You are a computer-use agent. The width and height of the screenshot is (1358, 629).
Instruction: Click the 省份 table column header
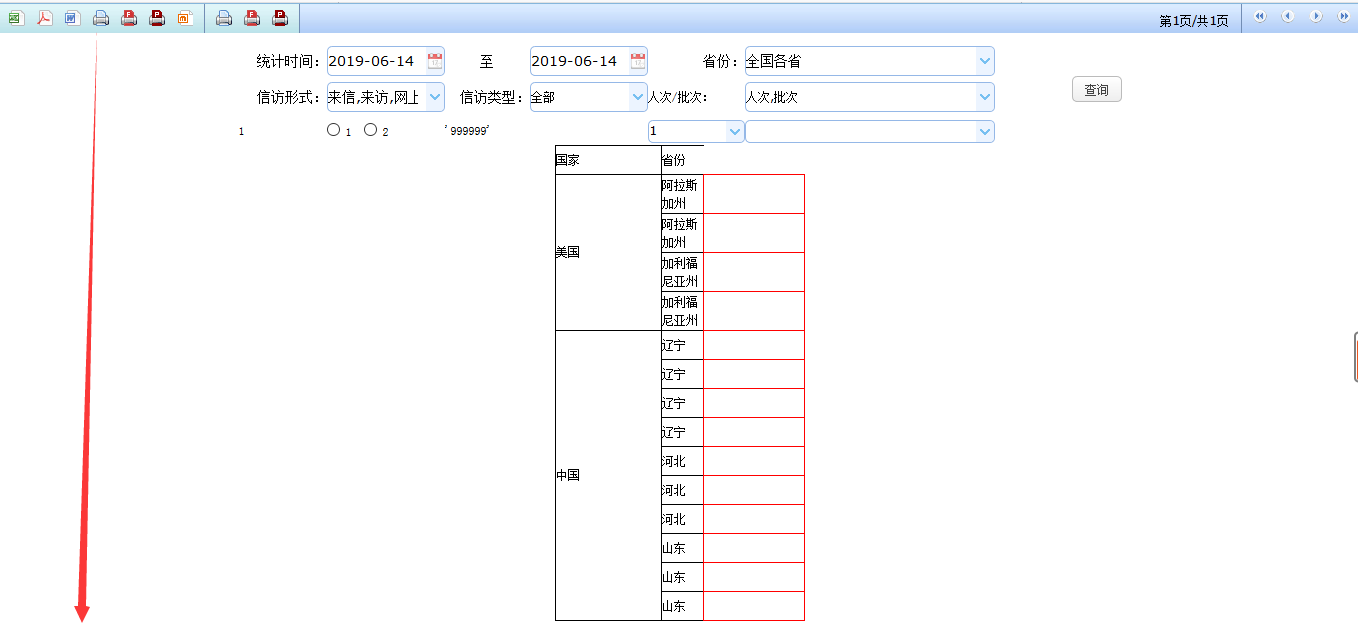coord(682,160)
